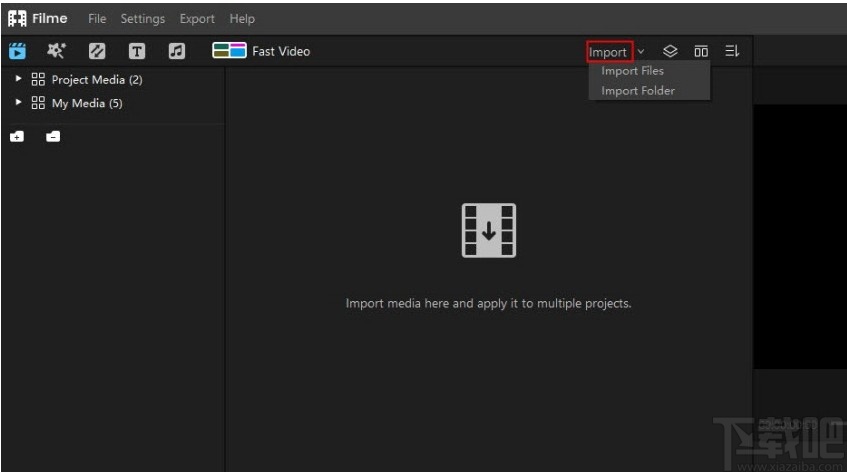Click the Filme logo icon
This screenshot has height=472, width=847.
coord(17,18)
